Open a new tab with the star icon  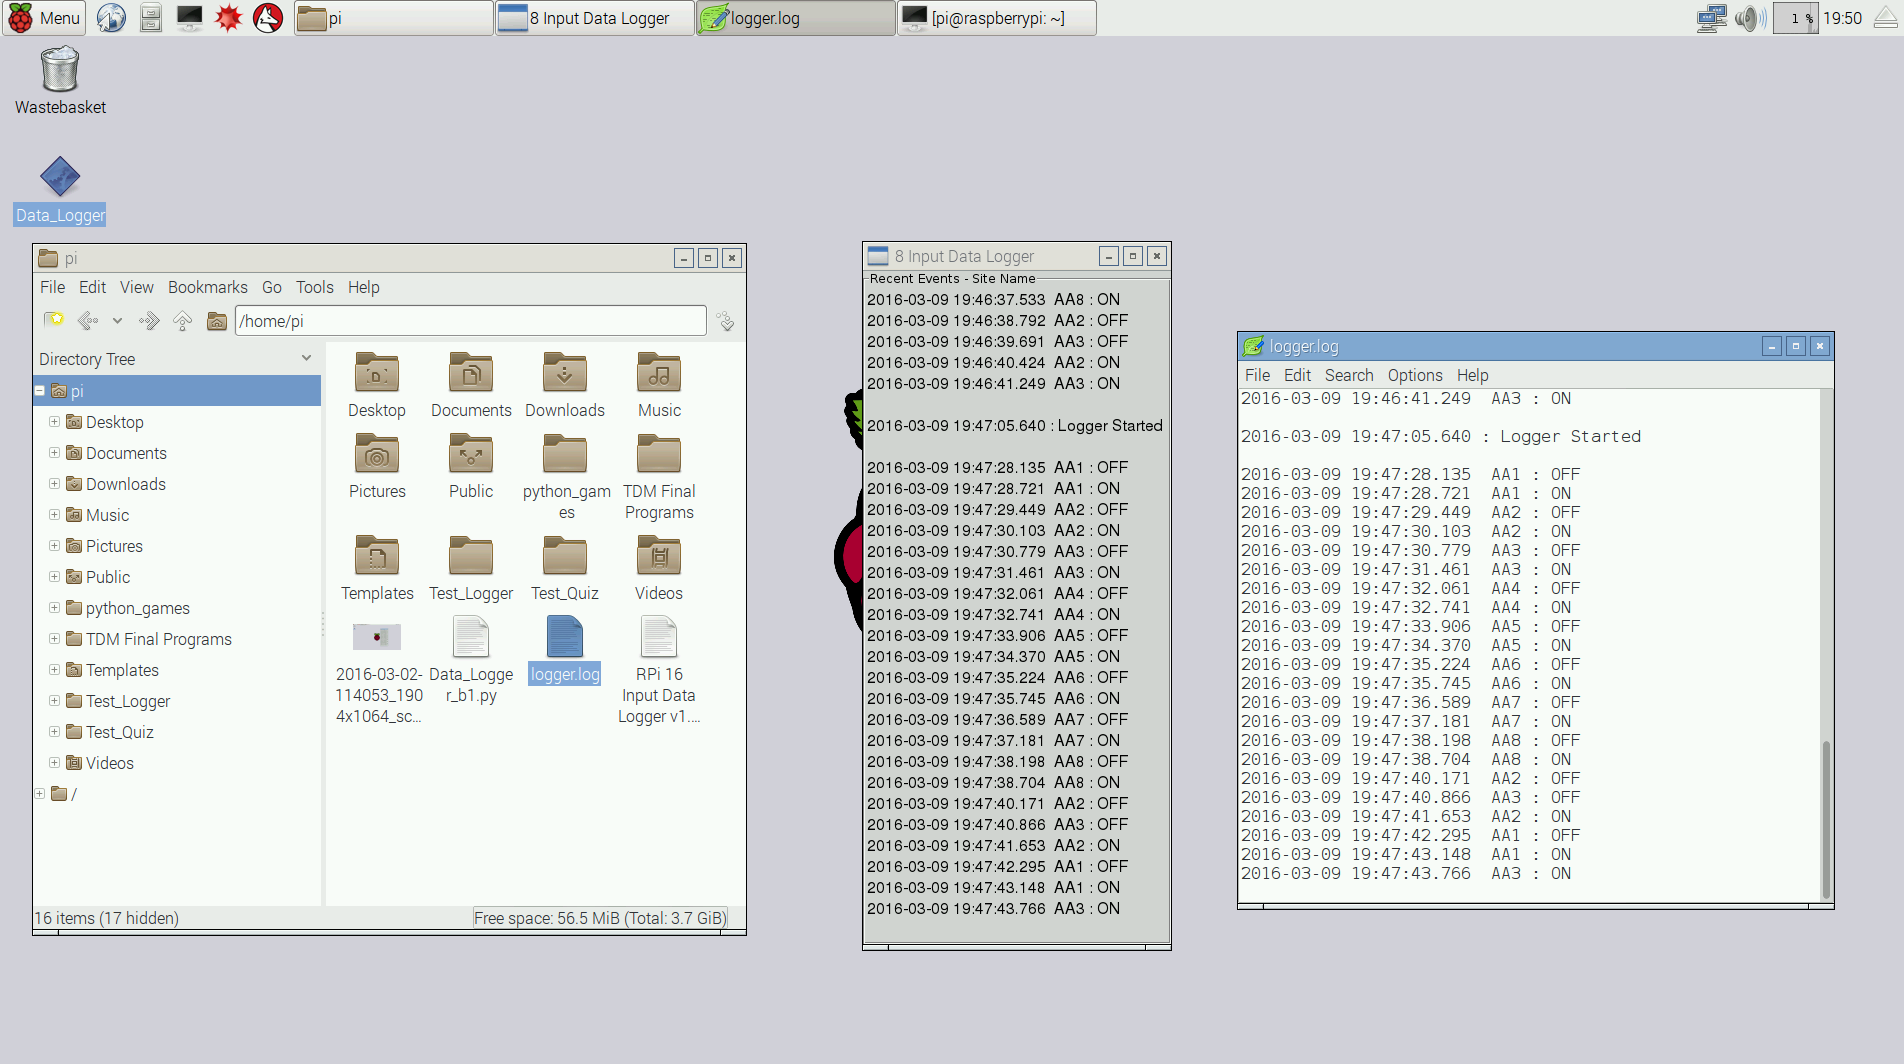[53, 320]
